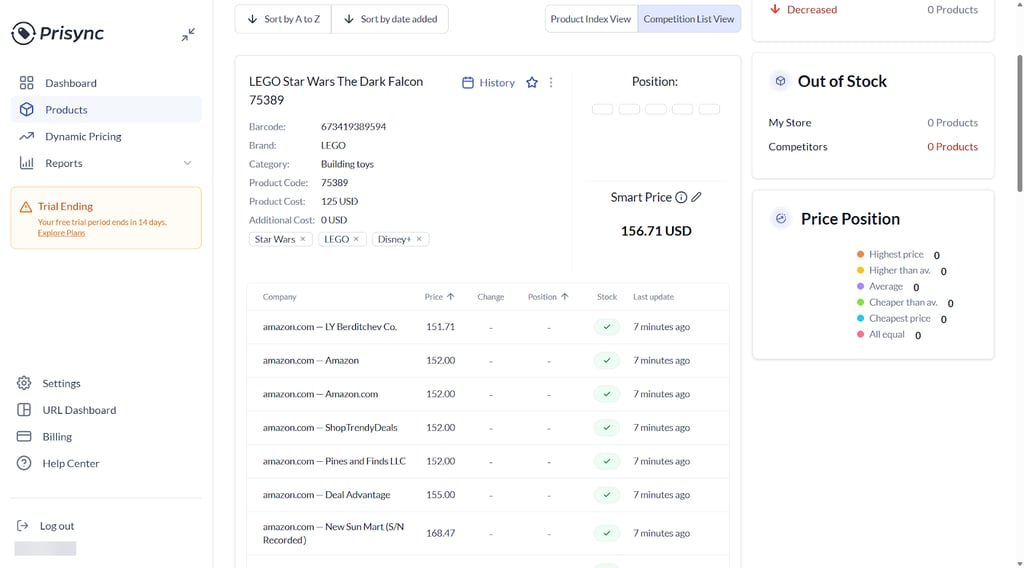
Task: Select Products in the sidebar
Action: [x=106, y=110]
